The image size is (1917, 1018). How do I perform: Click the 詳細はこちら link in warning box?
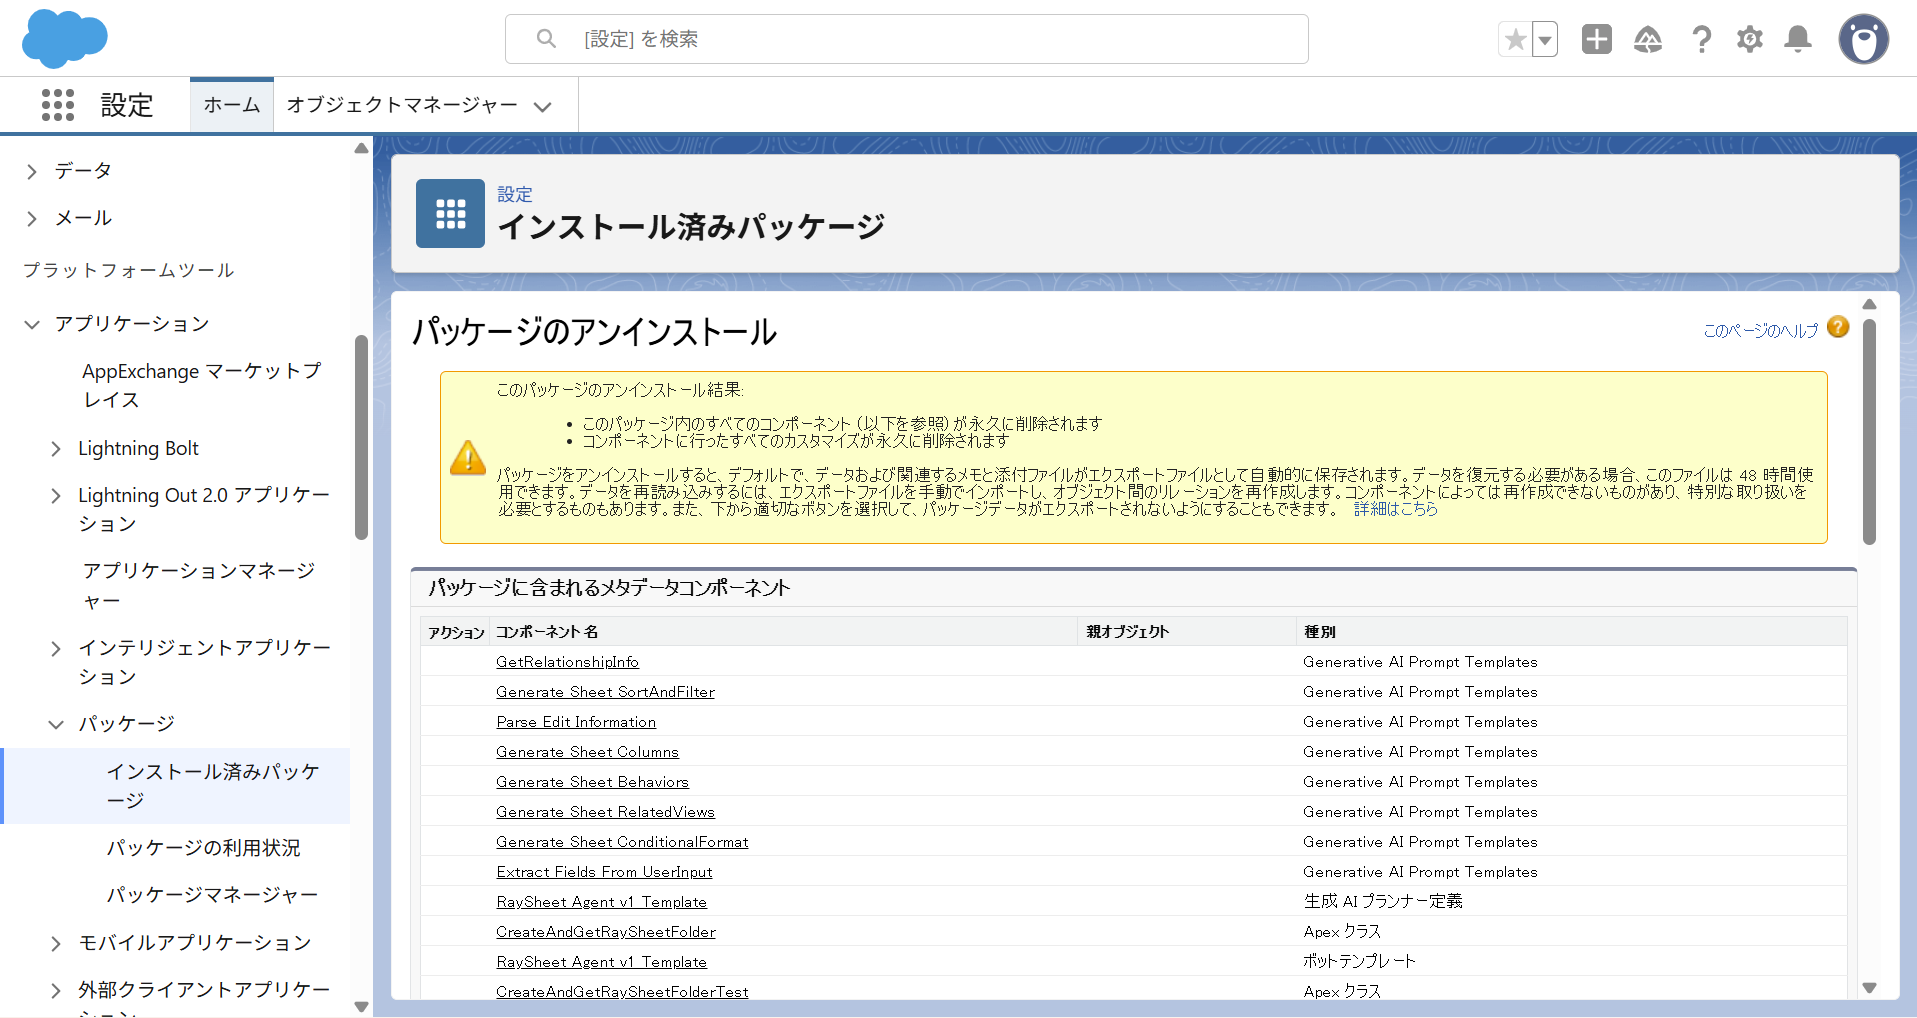click(1395, 509)
